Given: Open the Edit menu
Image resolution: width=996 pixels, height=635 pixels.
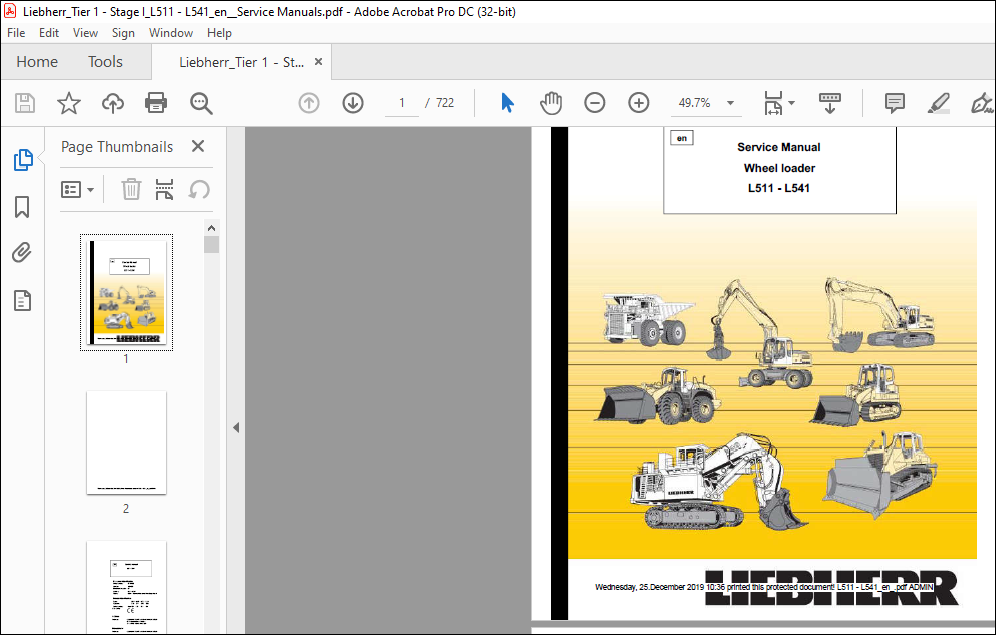Looking at the screenshot, I should click(x=49, y=33).
